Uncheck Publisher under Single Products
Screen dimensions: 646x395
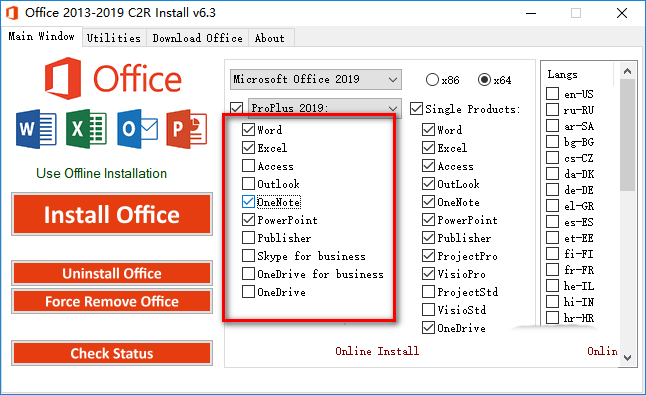[x=428, y=238]
